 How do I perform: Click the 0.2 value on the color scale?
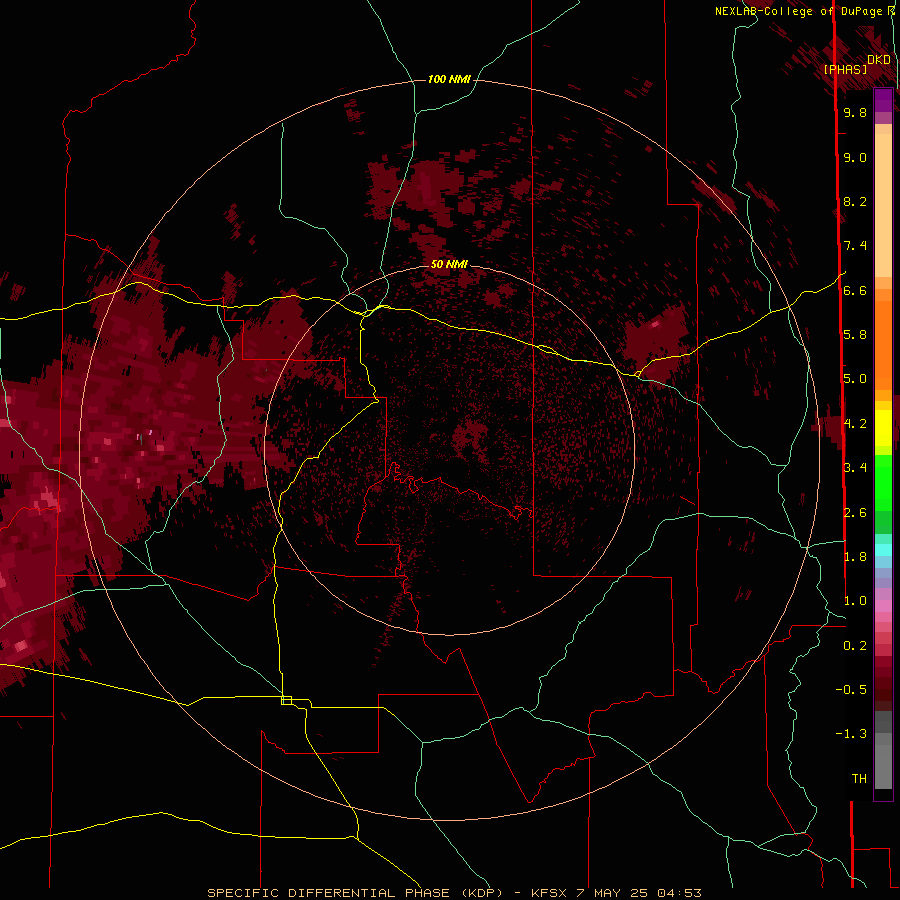tap(855, 646)
